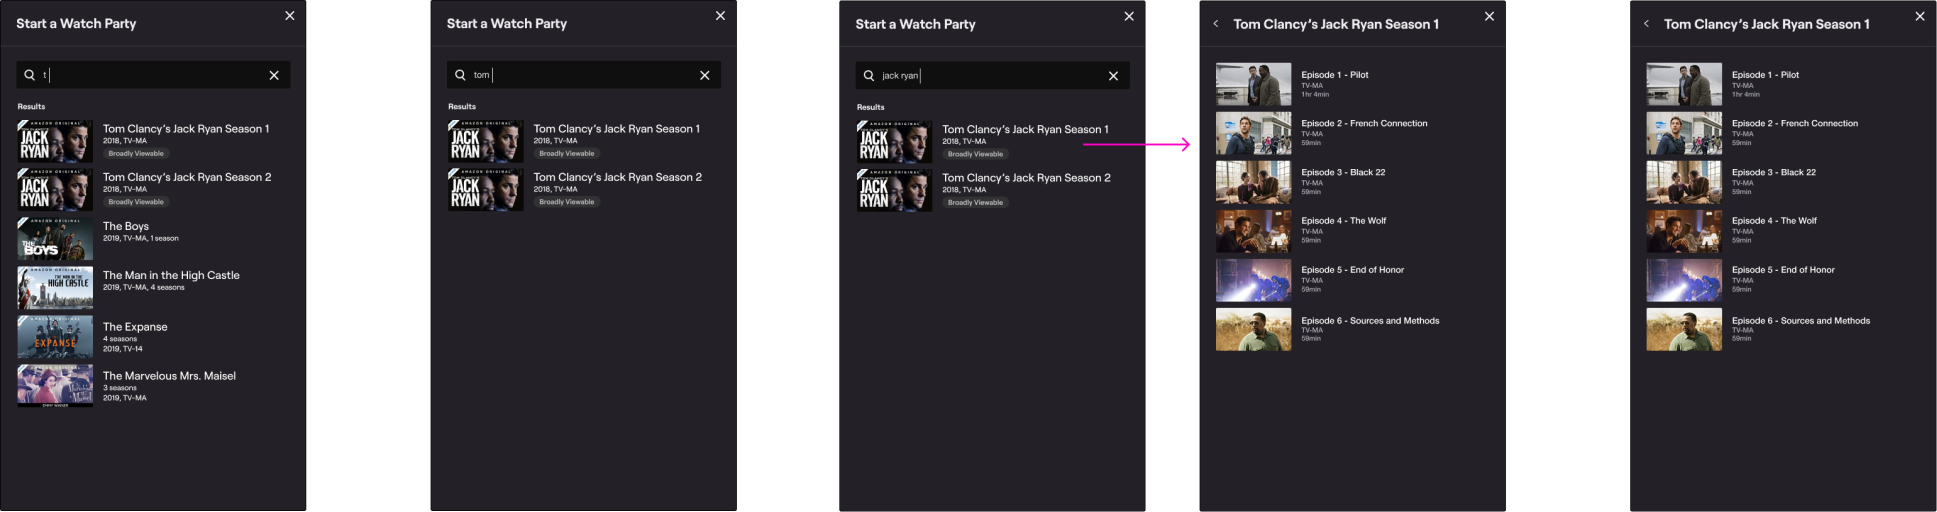The image size is (1937, 512).
Task: Click Season 1 poster in 't' results
Action: pos(55,142)
